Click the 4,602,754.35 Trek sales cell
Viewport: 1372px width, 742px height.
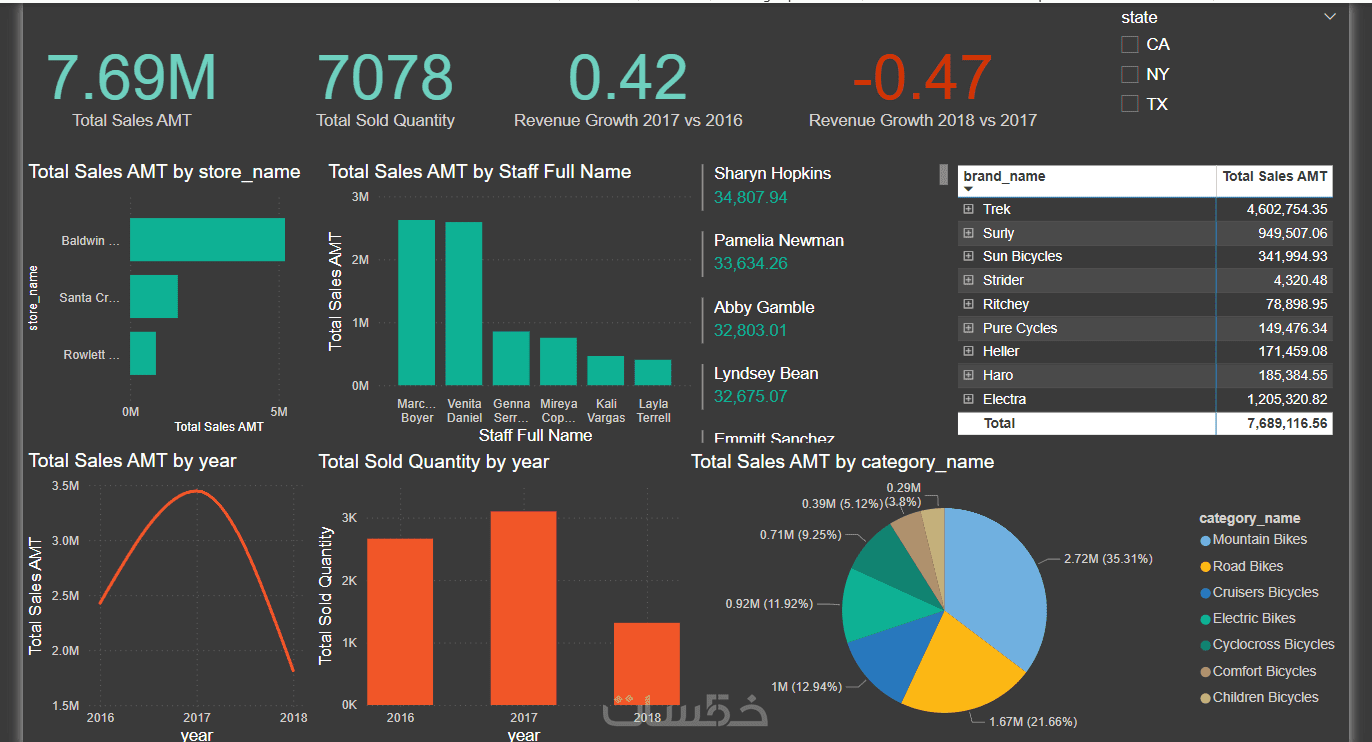click(1287, 209)
